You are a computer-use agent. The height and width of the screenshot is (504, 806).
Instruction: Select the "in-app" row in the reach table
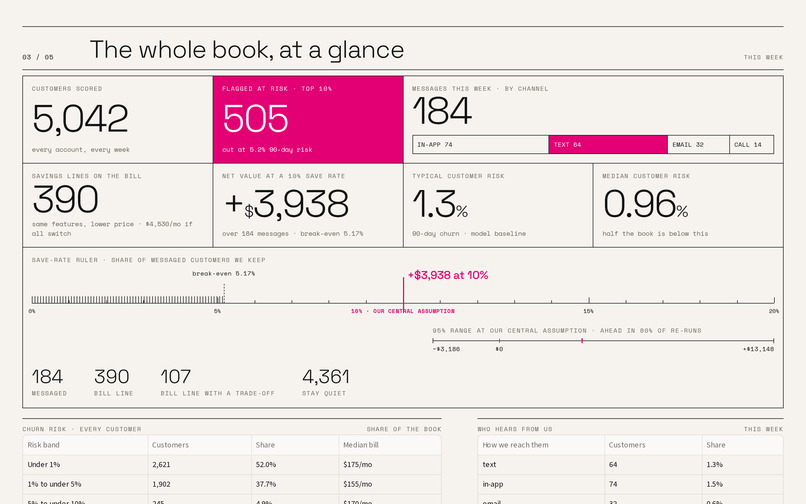click(x=630, y=484)
